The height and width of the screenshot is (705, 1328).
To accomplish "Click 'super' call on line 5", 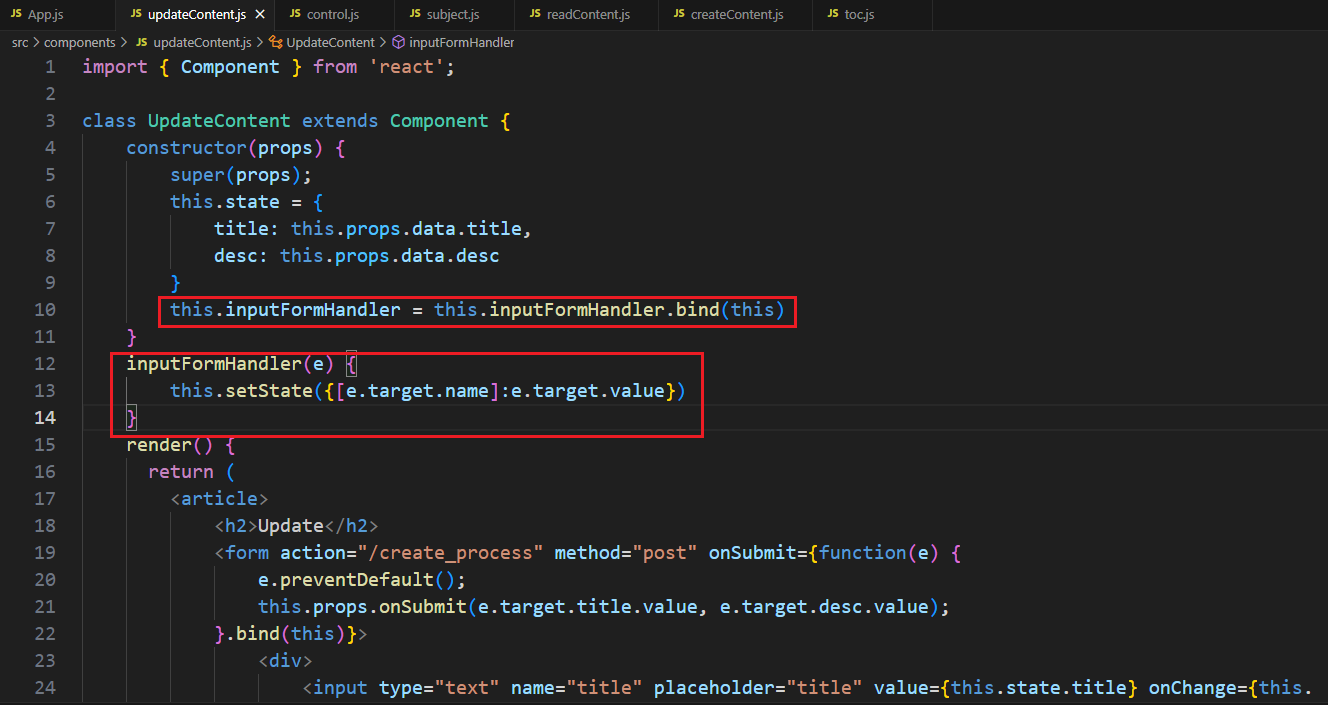I will point(197,175).
